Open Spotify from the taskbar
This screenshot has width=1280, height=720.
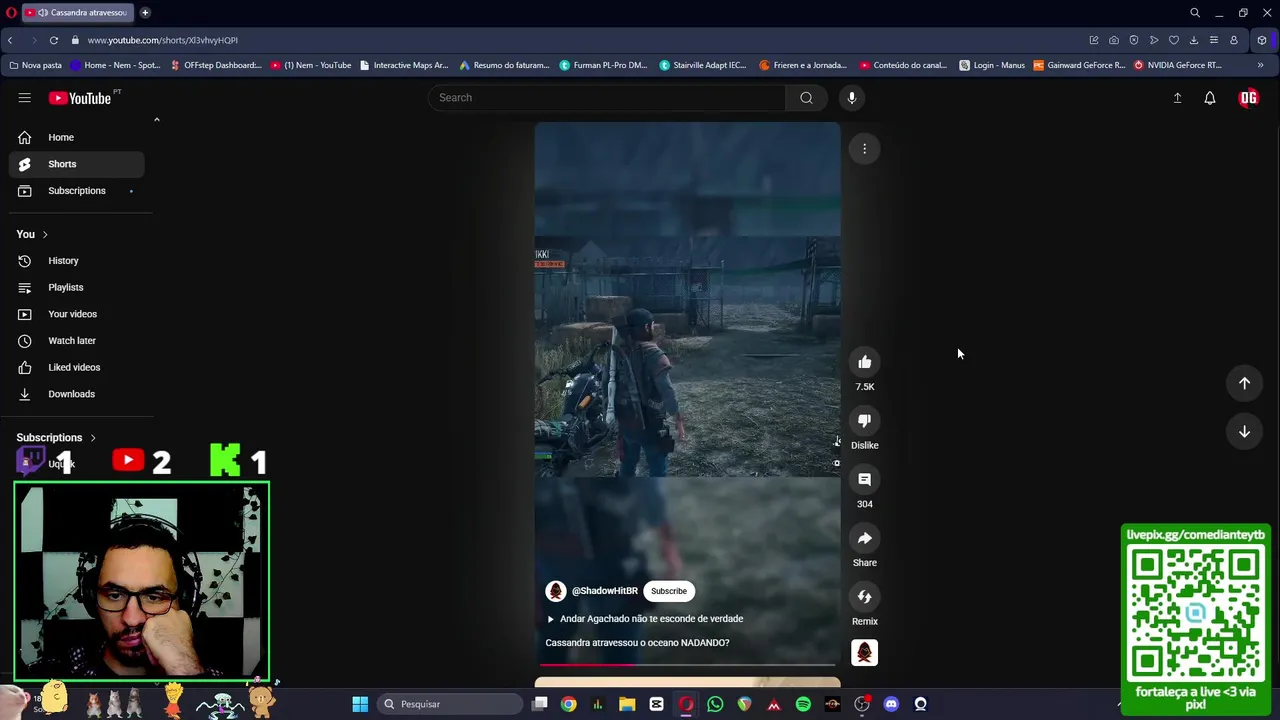[x=803, y=704]
